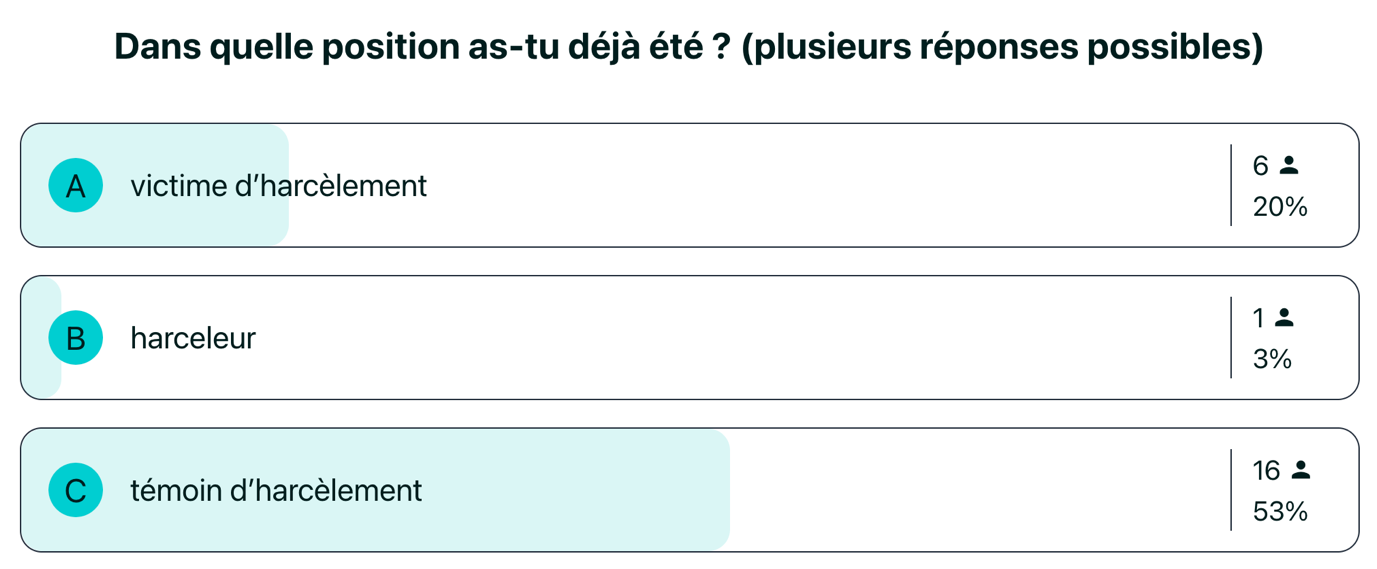Select the "témoin d'harcèlement" answer text
This screenshot has height=569, width=1377.
tap(276, 490)
